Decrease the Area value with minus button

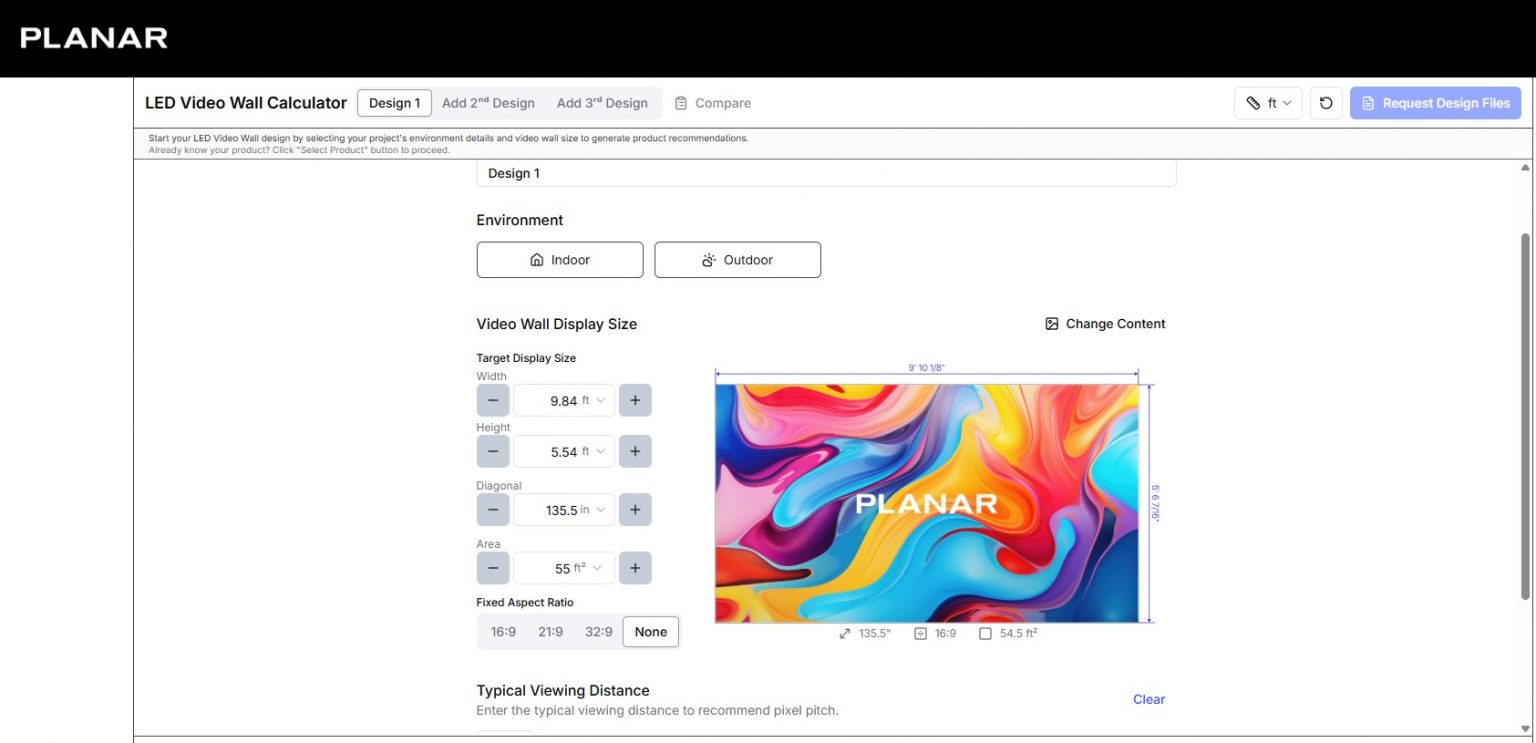click(x=492, y=568)
